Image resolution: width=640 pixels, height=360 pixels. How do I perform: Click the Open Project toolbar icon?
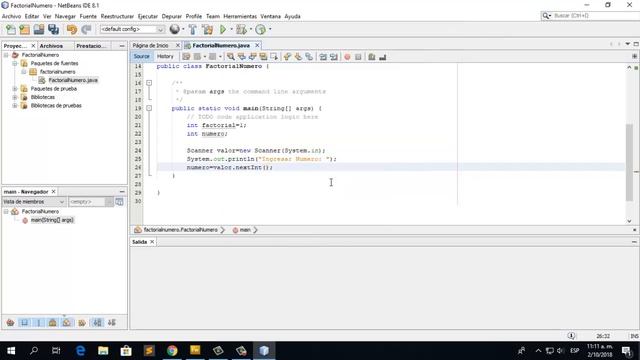(x=39, y=29)
